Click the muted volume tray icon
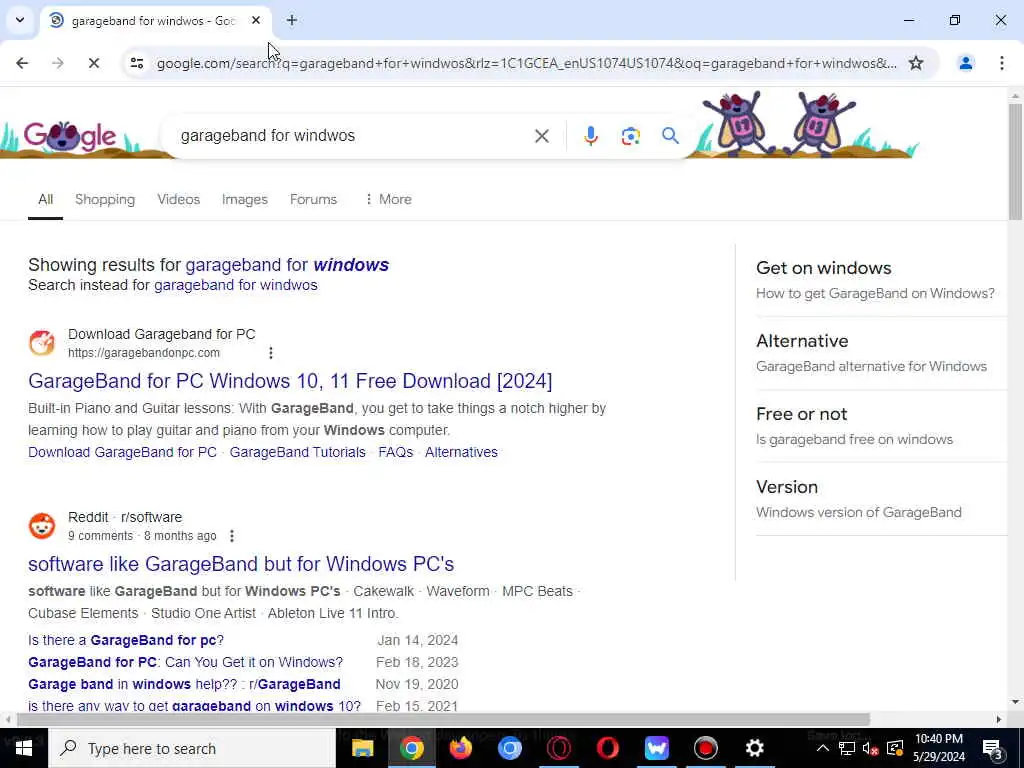1024x768 pixels. pyautogui.click(x=870, y=748)
